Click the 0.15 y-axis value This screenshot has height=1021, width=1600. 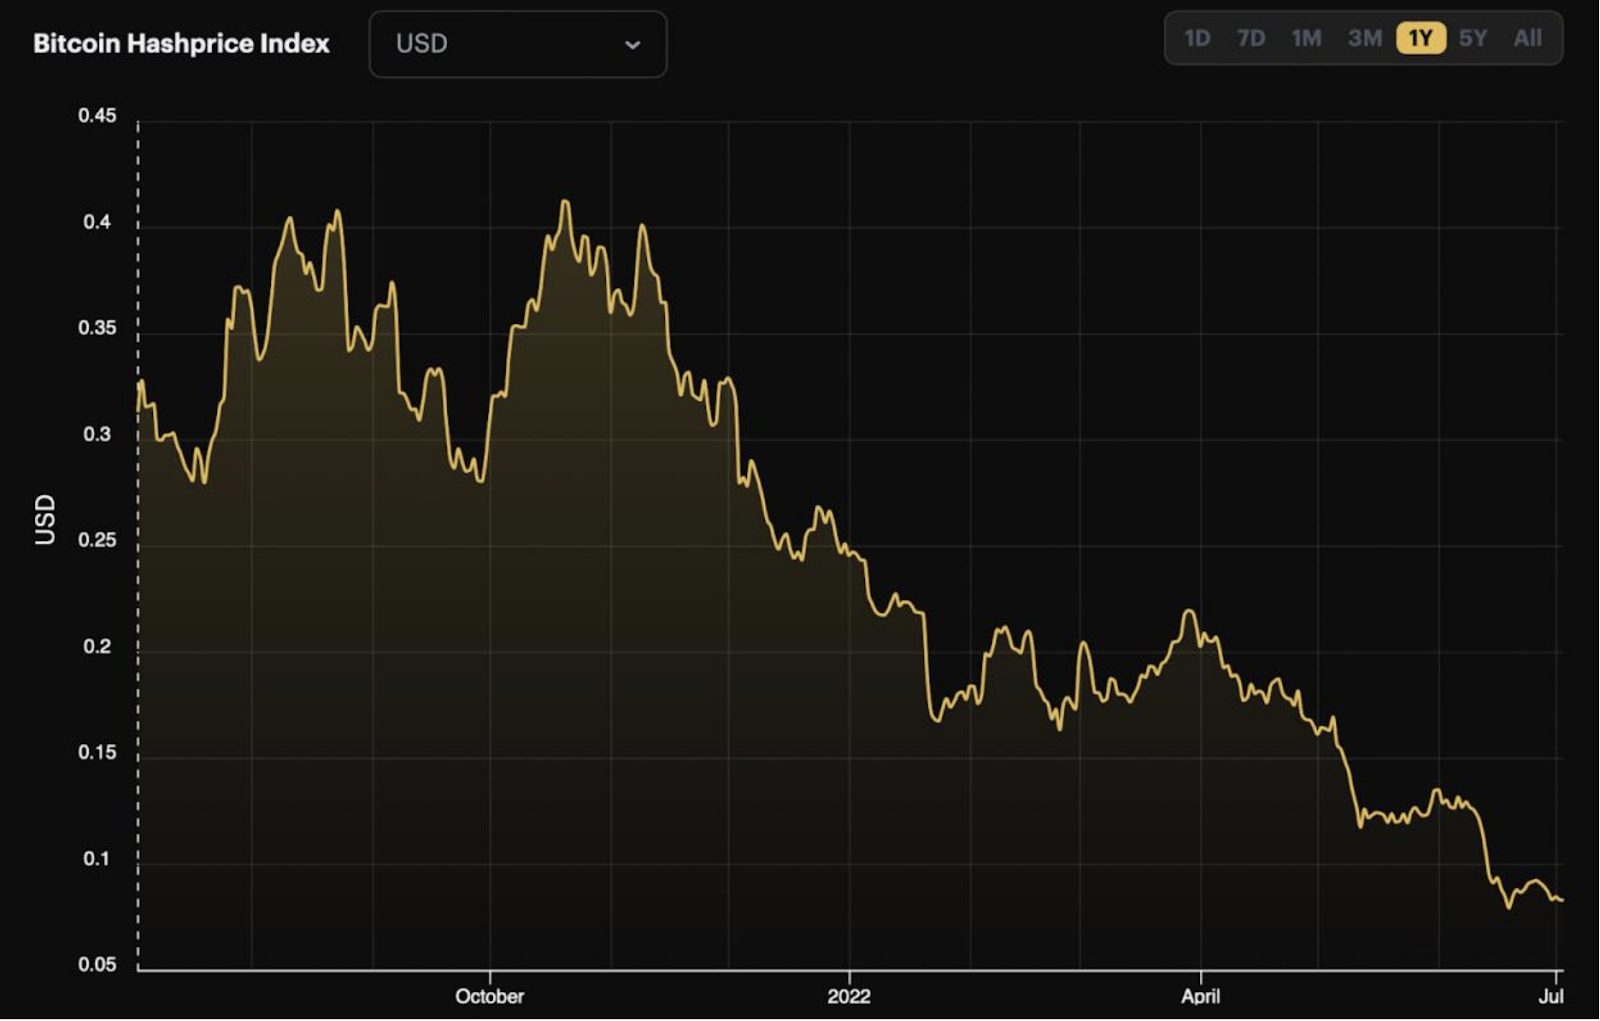[x=97, y=752]
